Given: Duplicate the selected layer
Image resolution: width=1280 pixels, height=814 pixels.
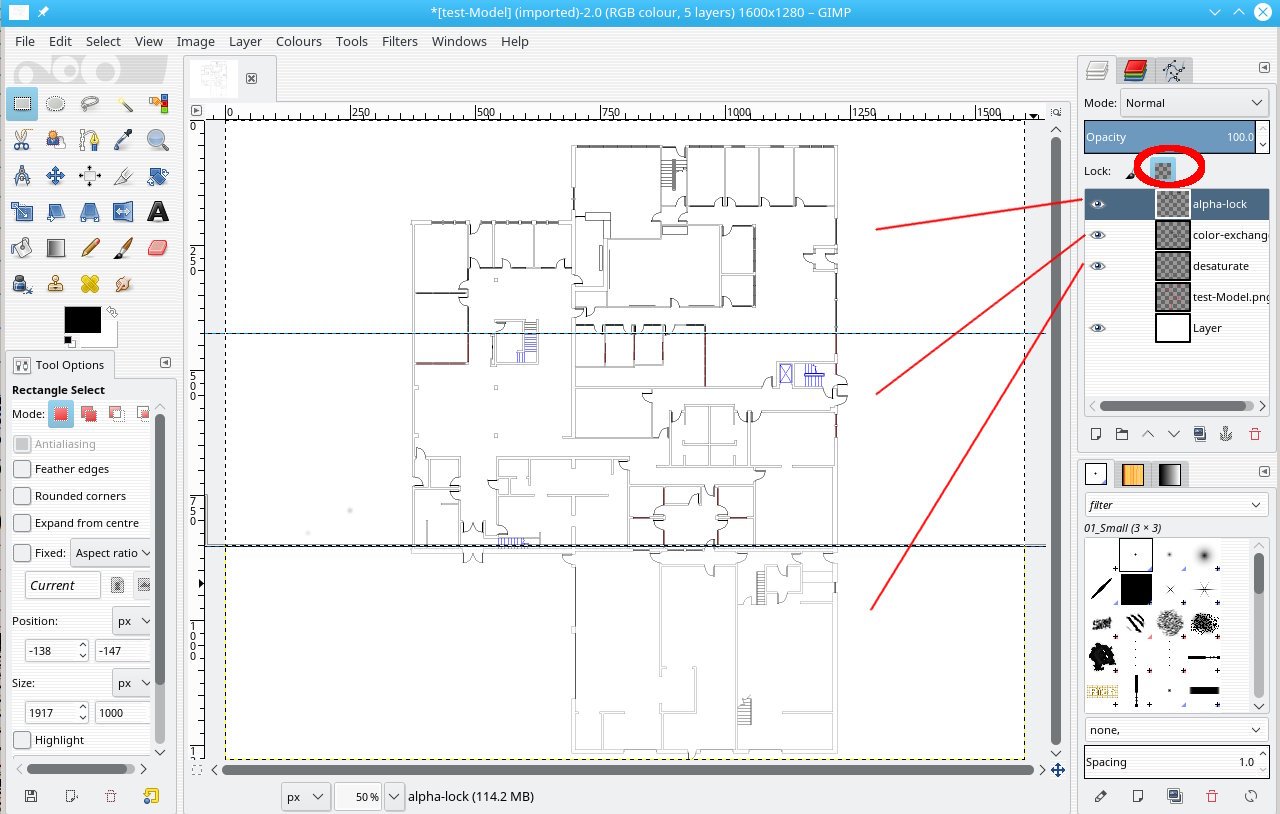Looking at the screenshot, I should (x=1201, y=434).
